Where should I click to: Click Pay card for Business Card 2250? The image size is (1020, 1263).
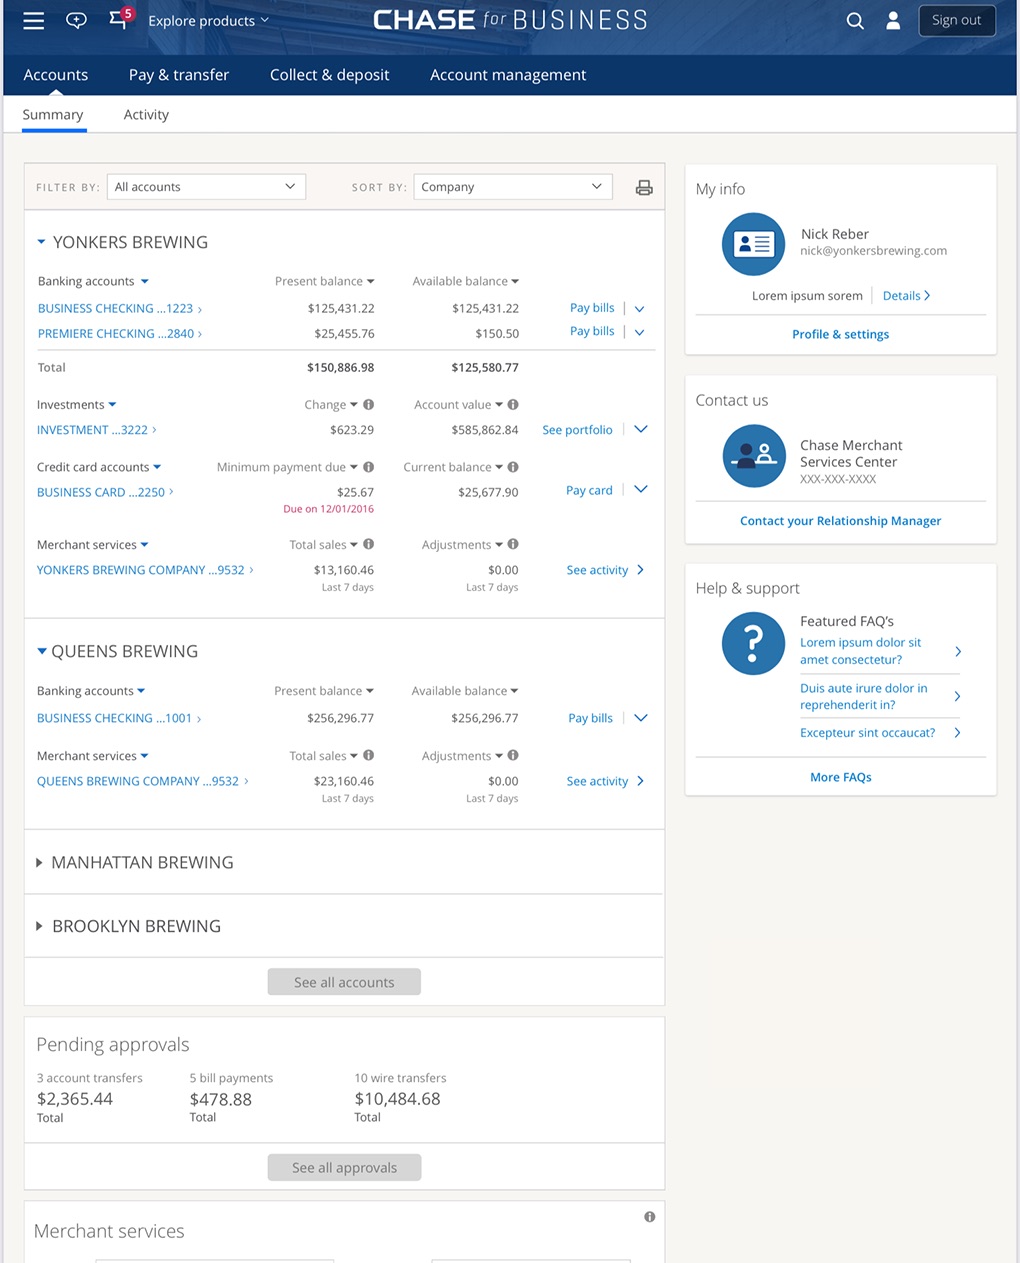pyautogui.click(x=589, y=490)
